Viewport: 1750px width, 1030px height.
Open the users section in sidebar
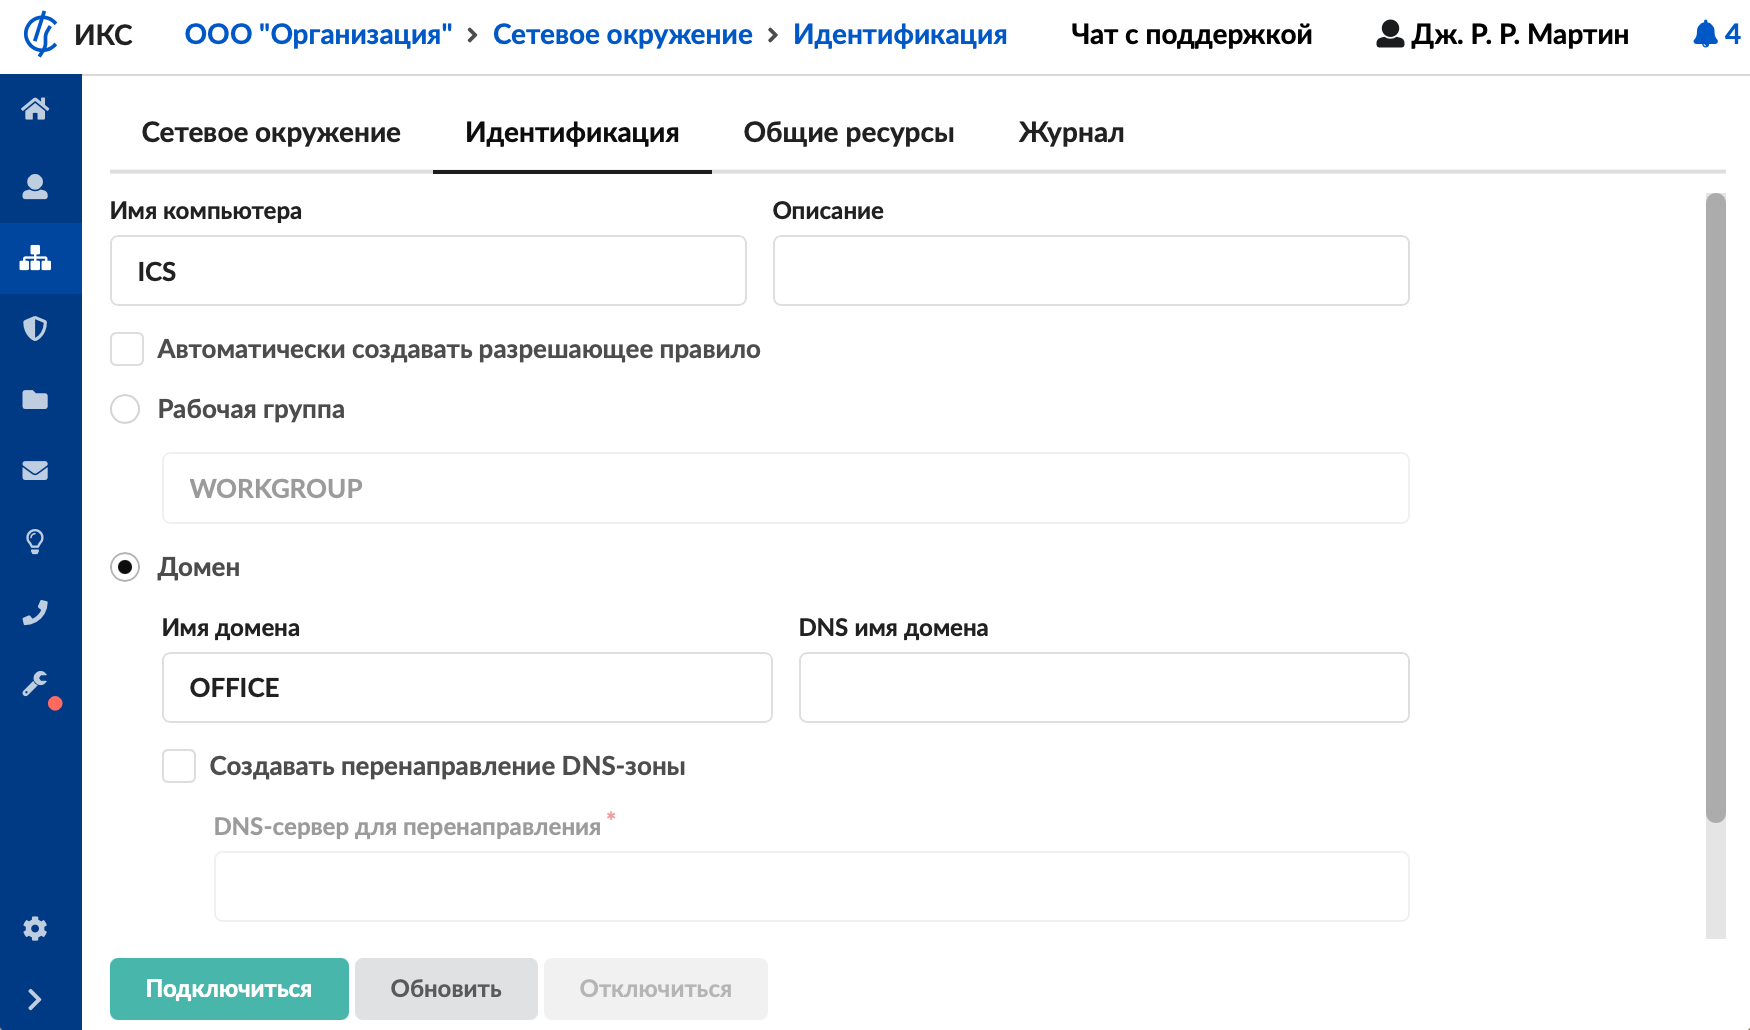(x=36, y=187)
